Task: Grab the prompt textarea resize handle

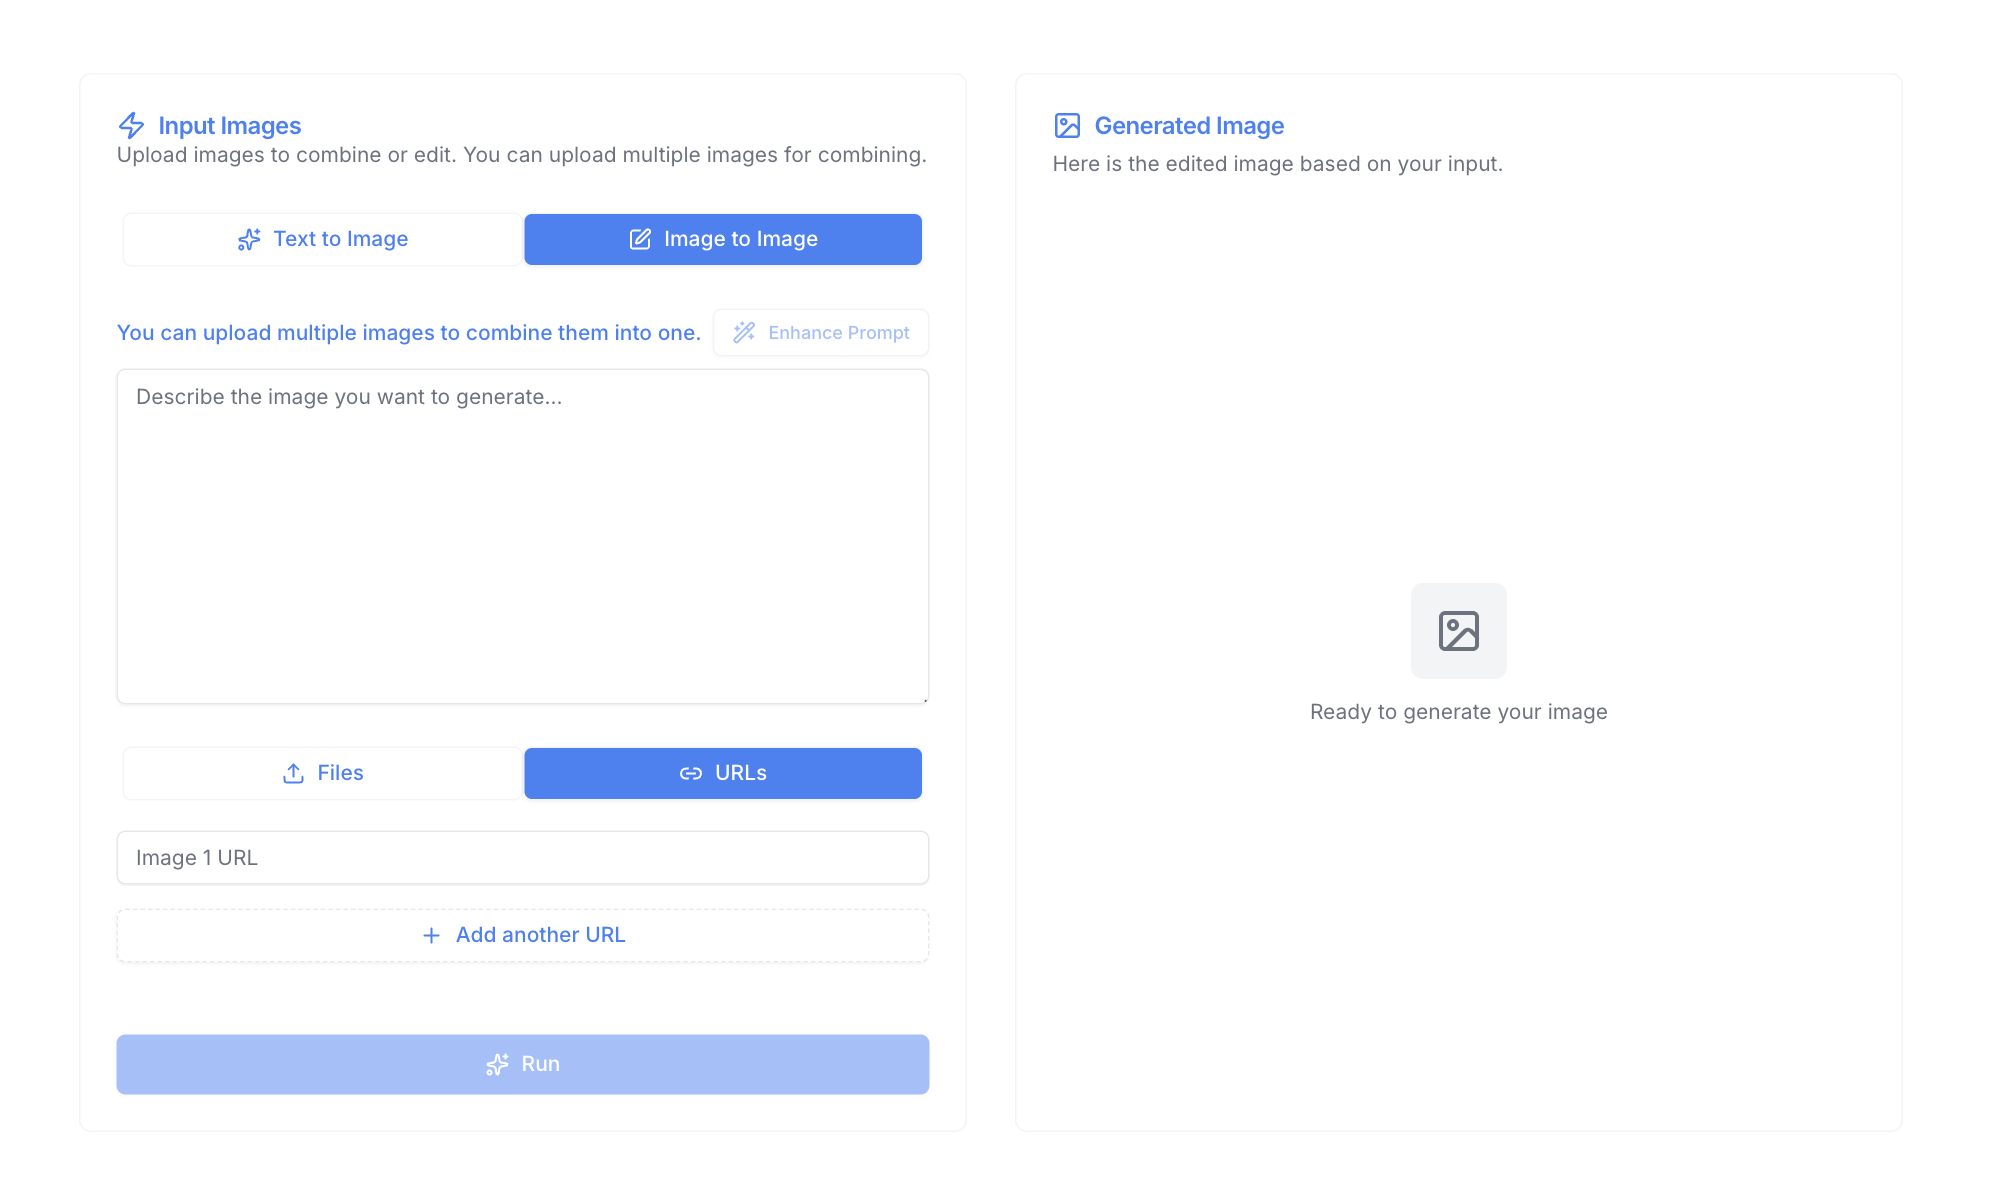Action: click(924, 699)
